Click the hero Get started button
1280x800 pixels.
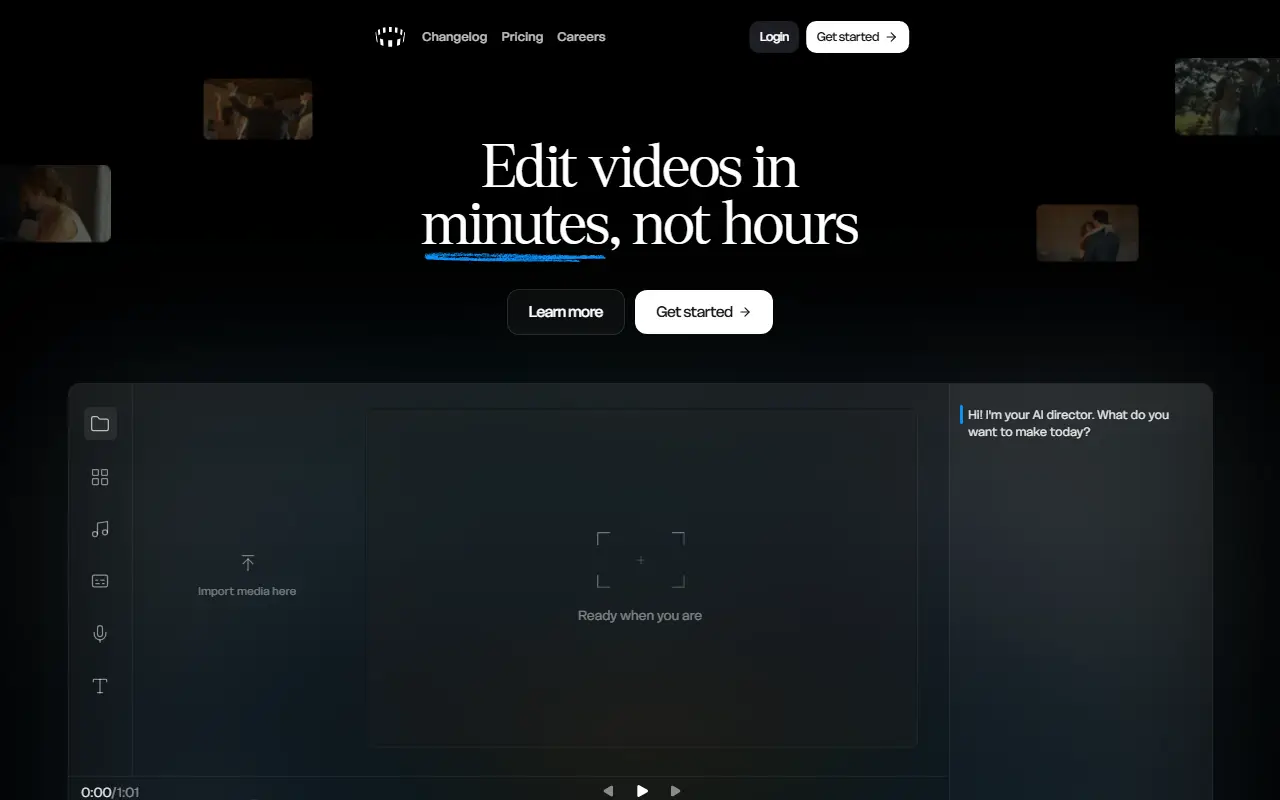[704, 312]
